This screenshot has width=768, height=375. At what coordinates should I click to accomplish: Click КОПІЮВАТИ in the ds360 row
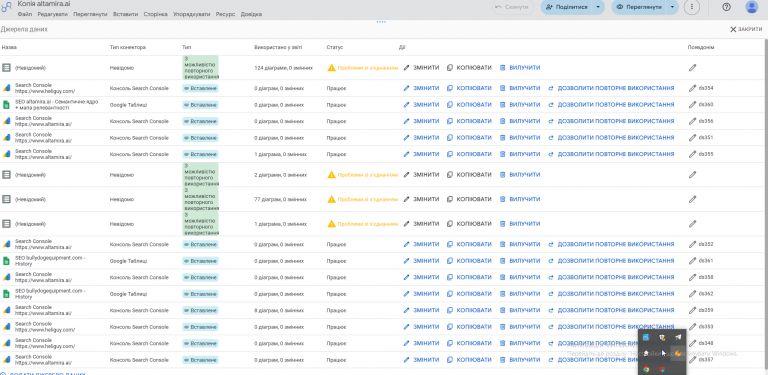[x=469, y=105]
